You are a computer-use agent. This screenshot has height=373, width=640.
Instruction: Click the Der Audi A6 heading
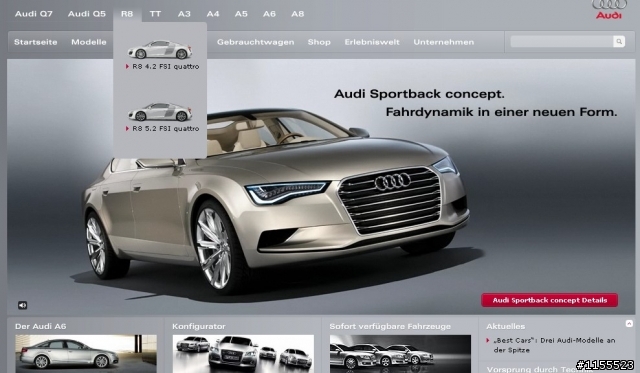click(x=40, y=326)
